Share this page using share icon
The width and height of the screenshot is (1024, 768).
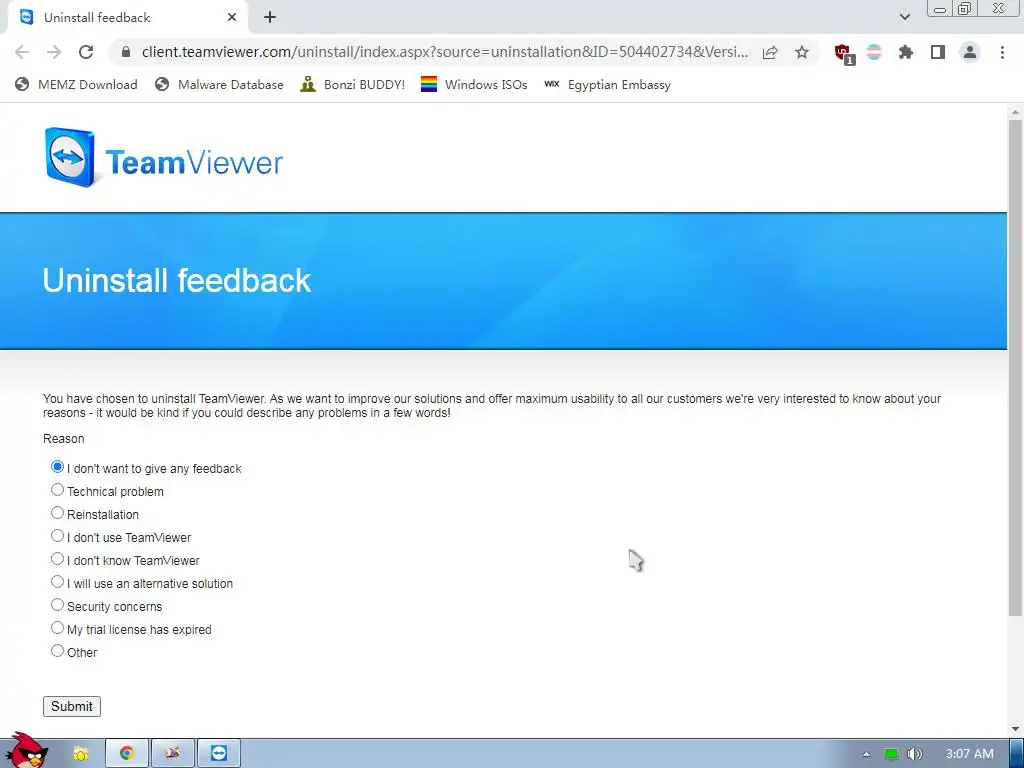point(770,52)
